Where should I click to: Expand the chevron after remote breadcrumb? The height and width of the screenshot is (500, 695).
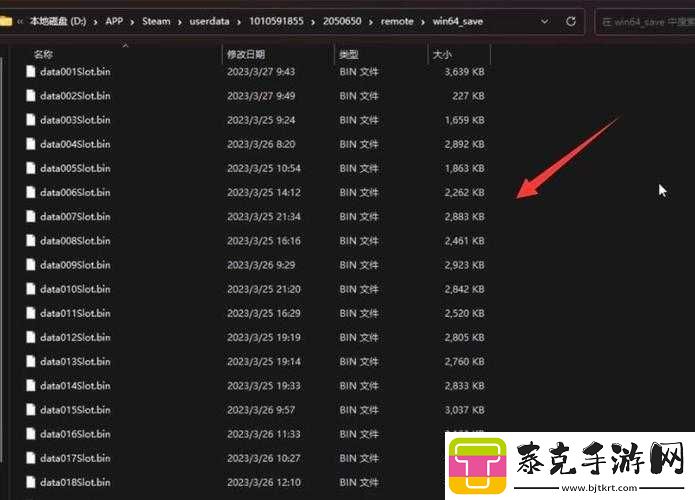[x=423, y=22]
